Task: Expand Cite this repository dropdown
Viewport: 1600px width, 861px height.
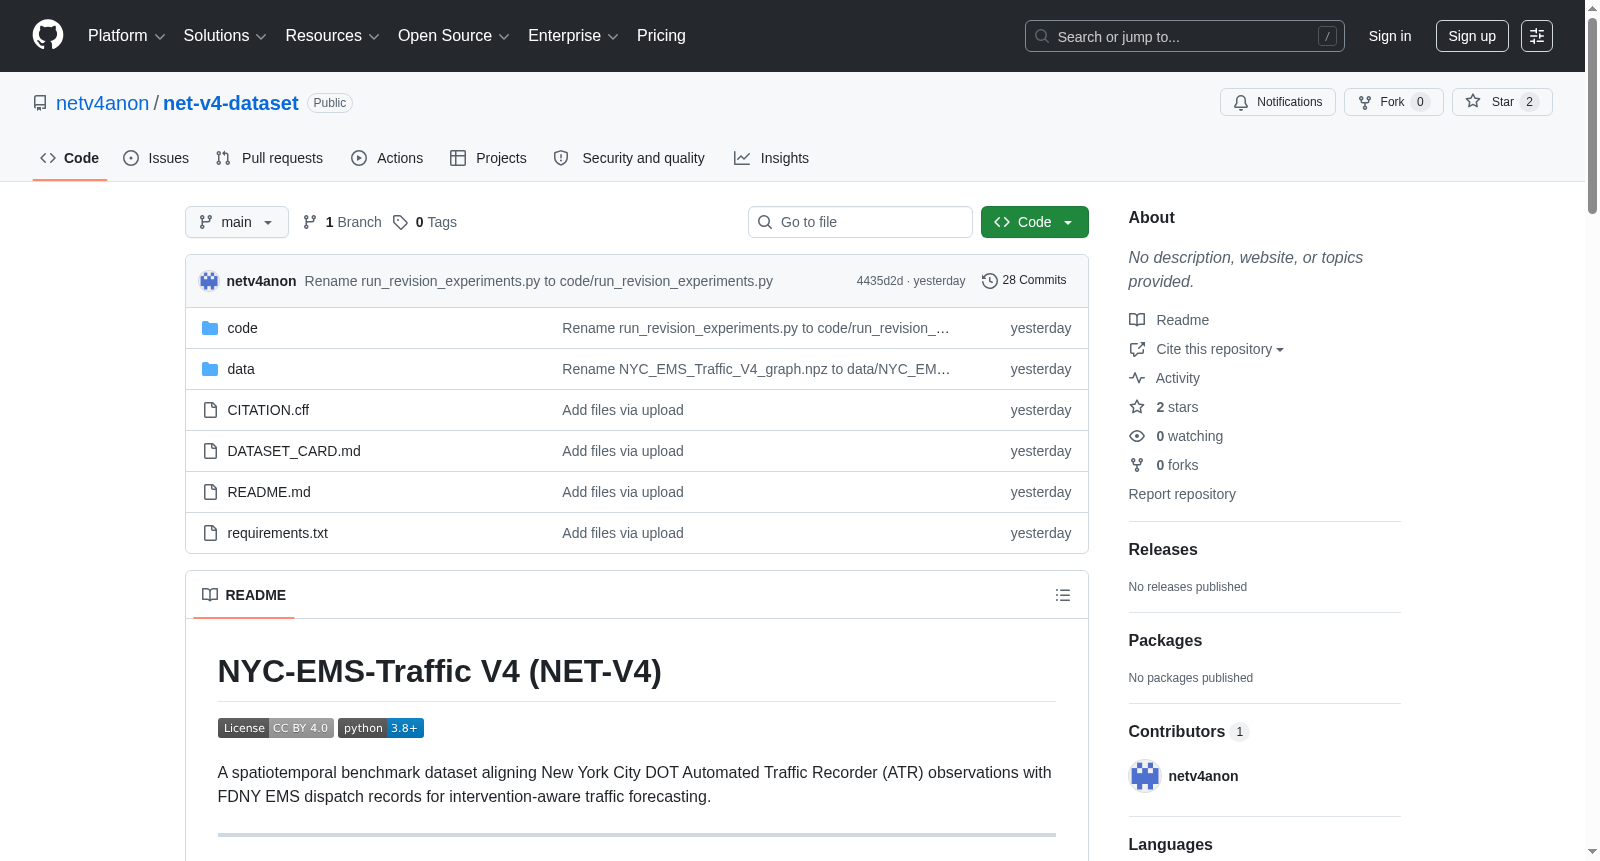Action: click(1219, 349)
